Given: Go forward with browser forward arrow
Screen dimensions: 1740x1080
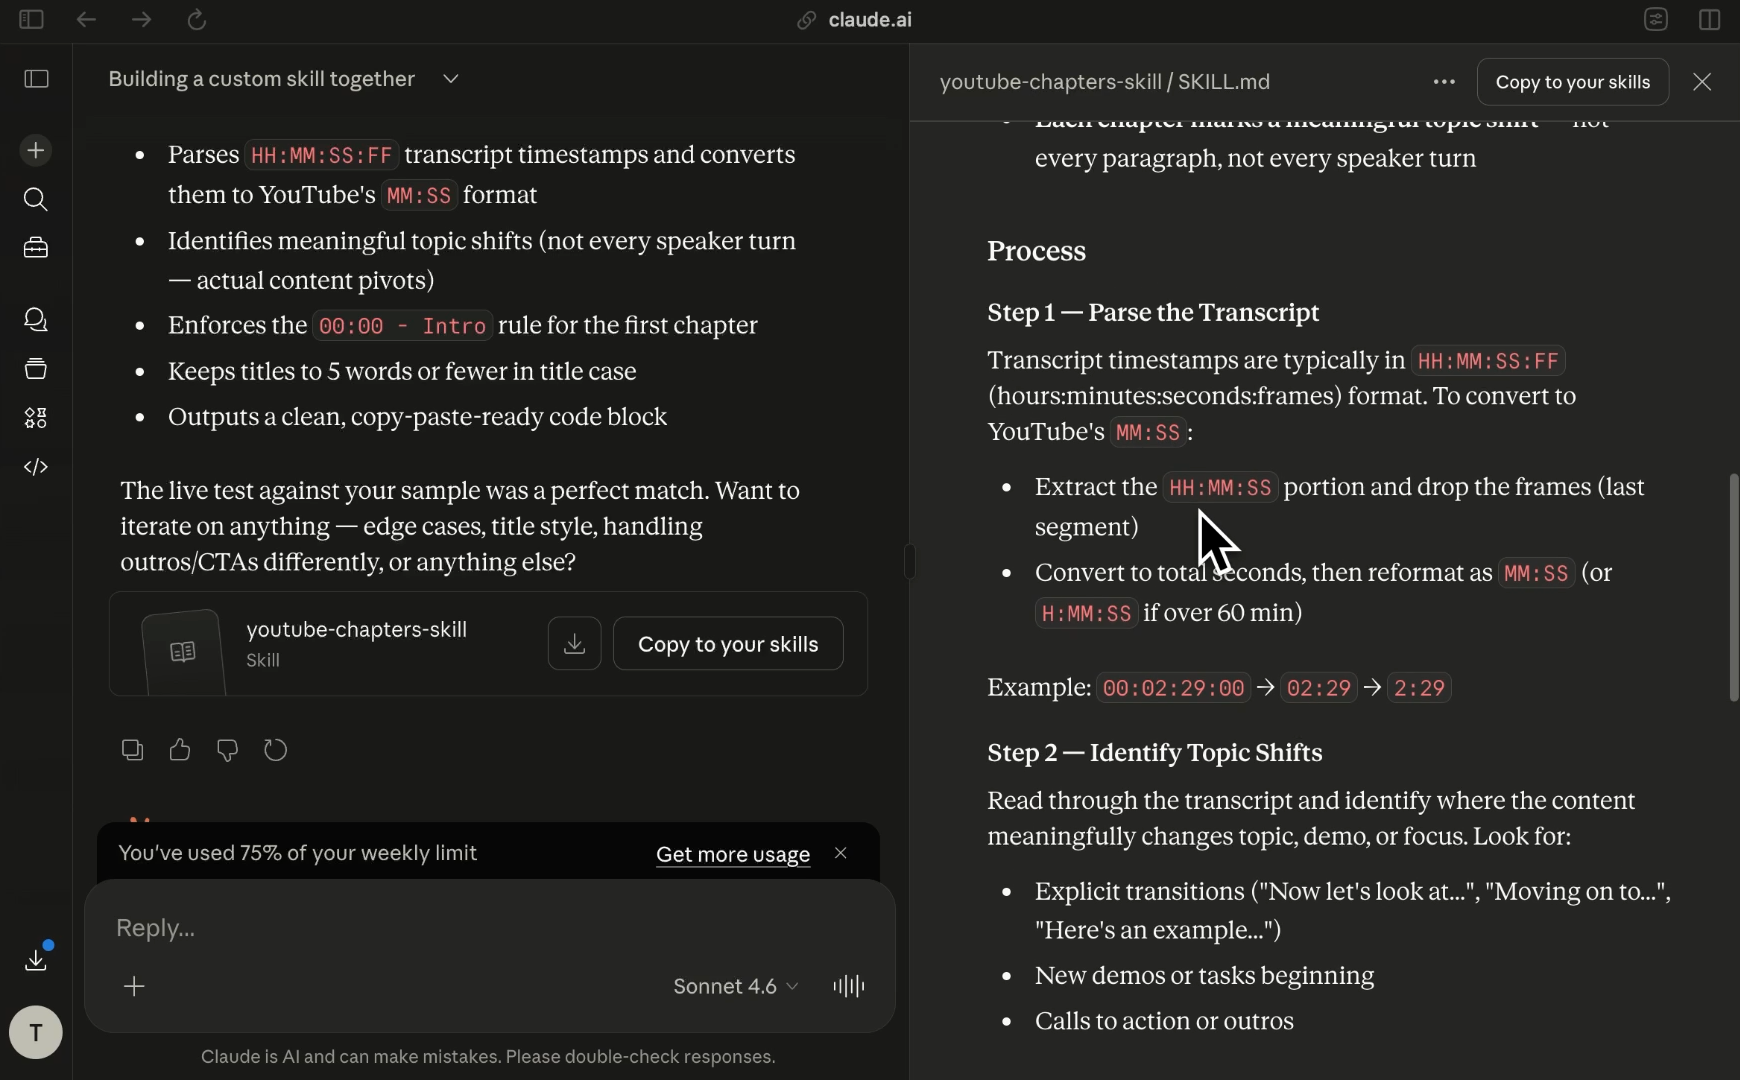Looking at the screenshot, I should [141, 19].
